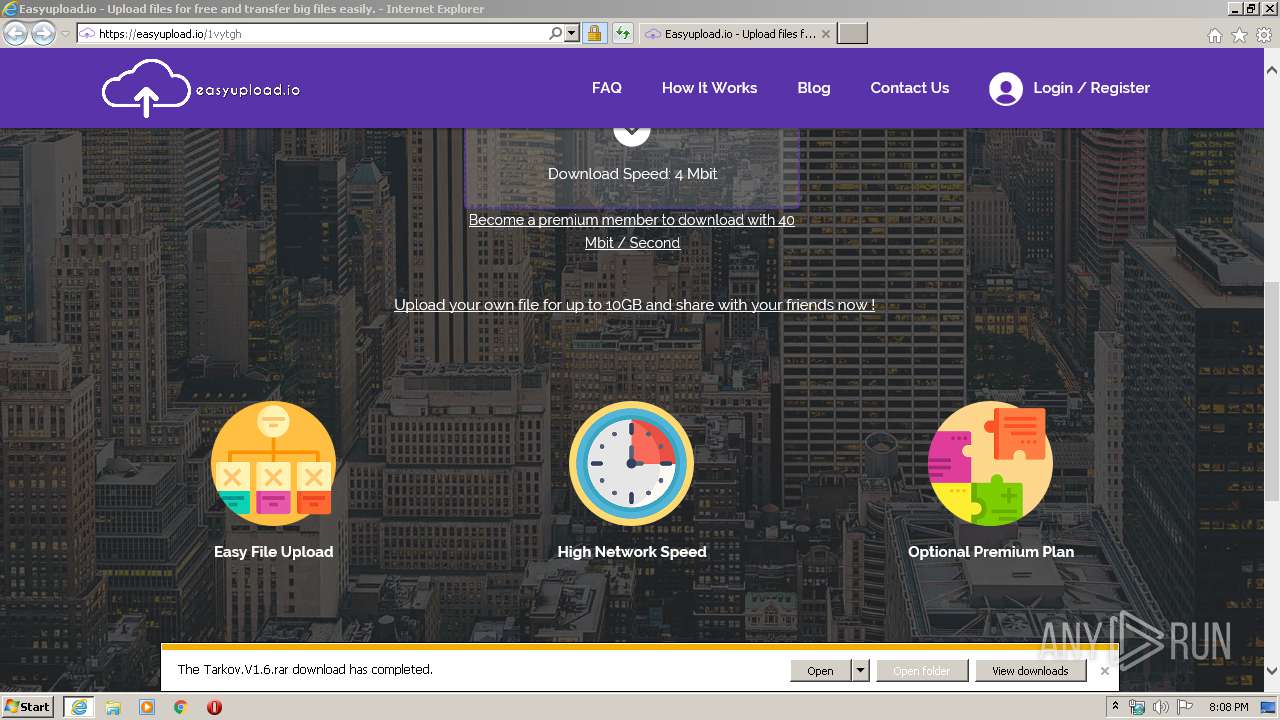
Task: Click the page scrollbar up arrow
Action: (x=1272, y=71)
